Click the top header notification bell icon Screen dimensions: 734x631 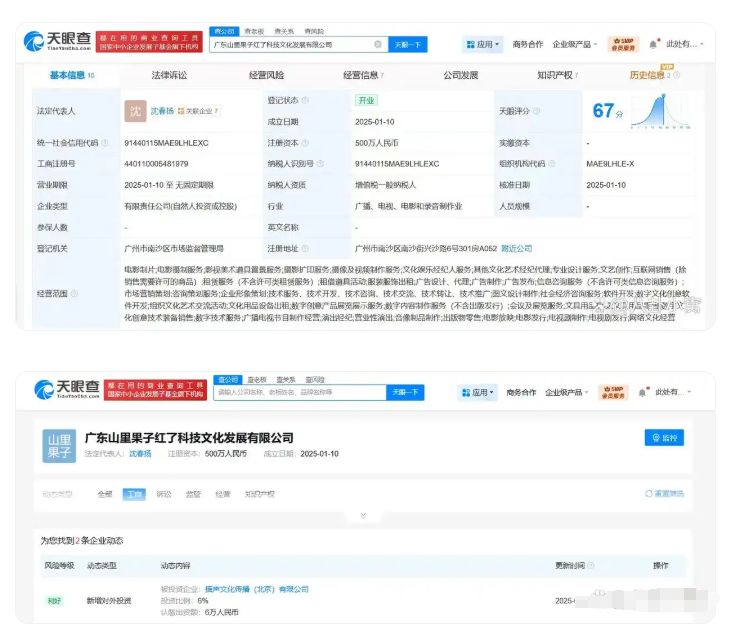point(653,45)
